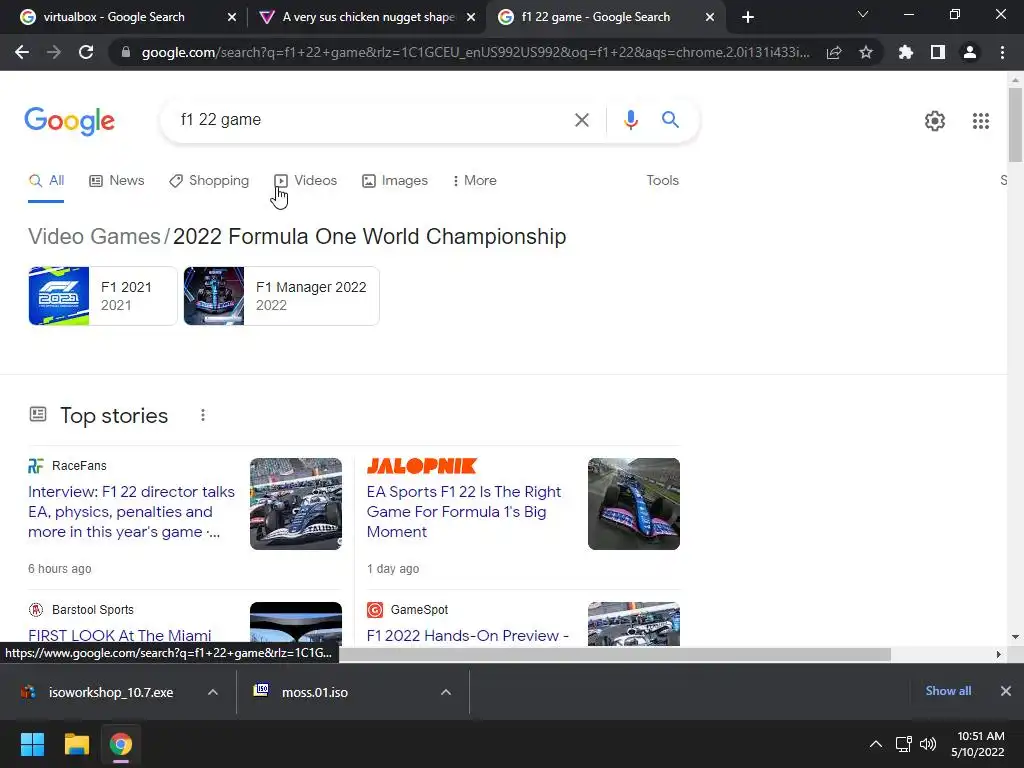The image size is (1024, 768).
Task: Open the Google apps grid
Action: (x=980, y=121)
